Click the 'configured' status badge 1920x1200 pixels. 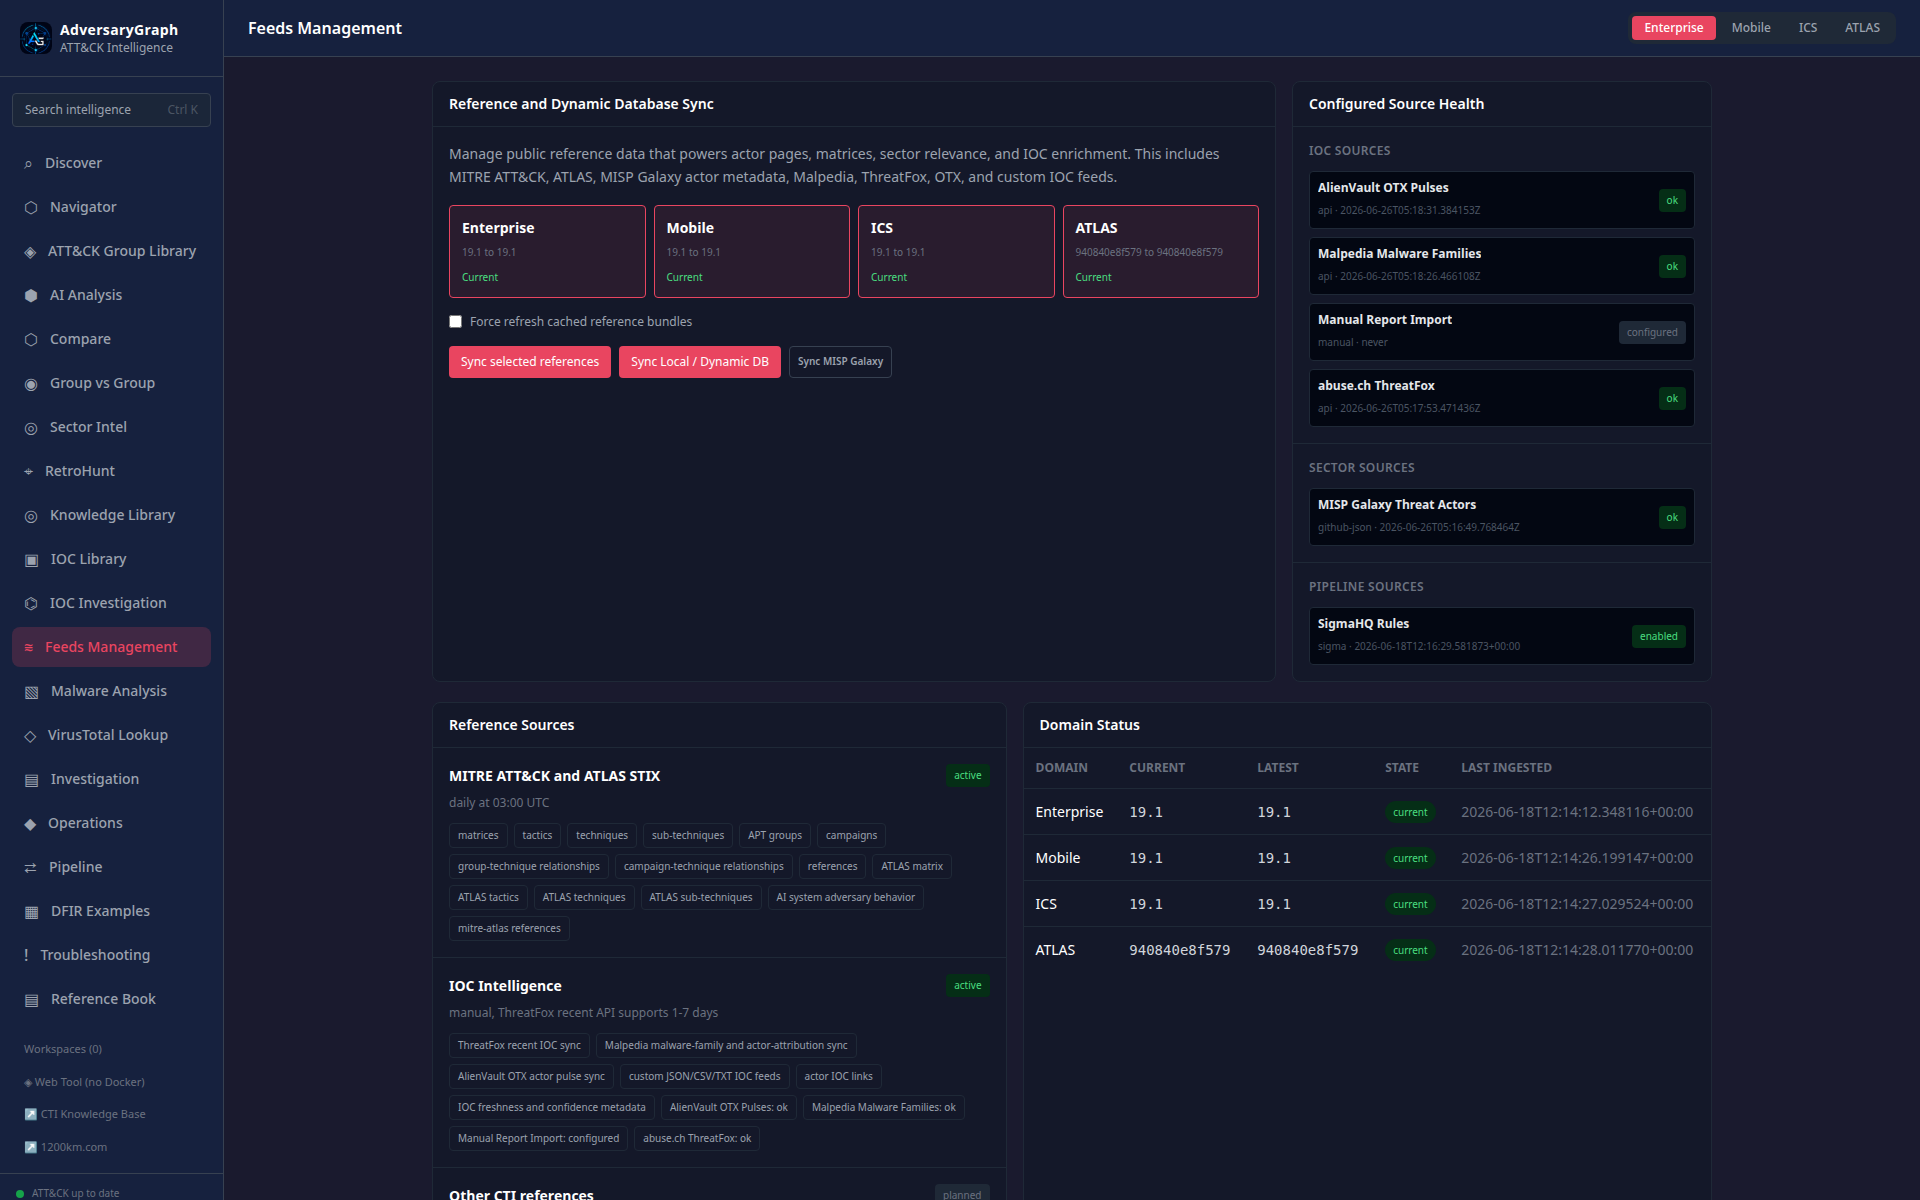1652,333
